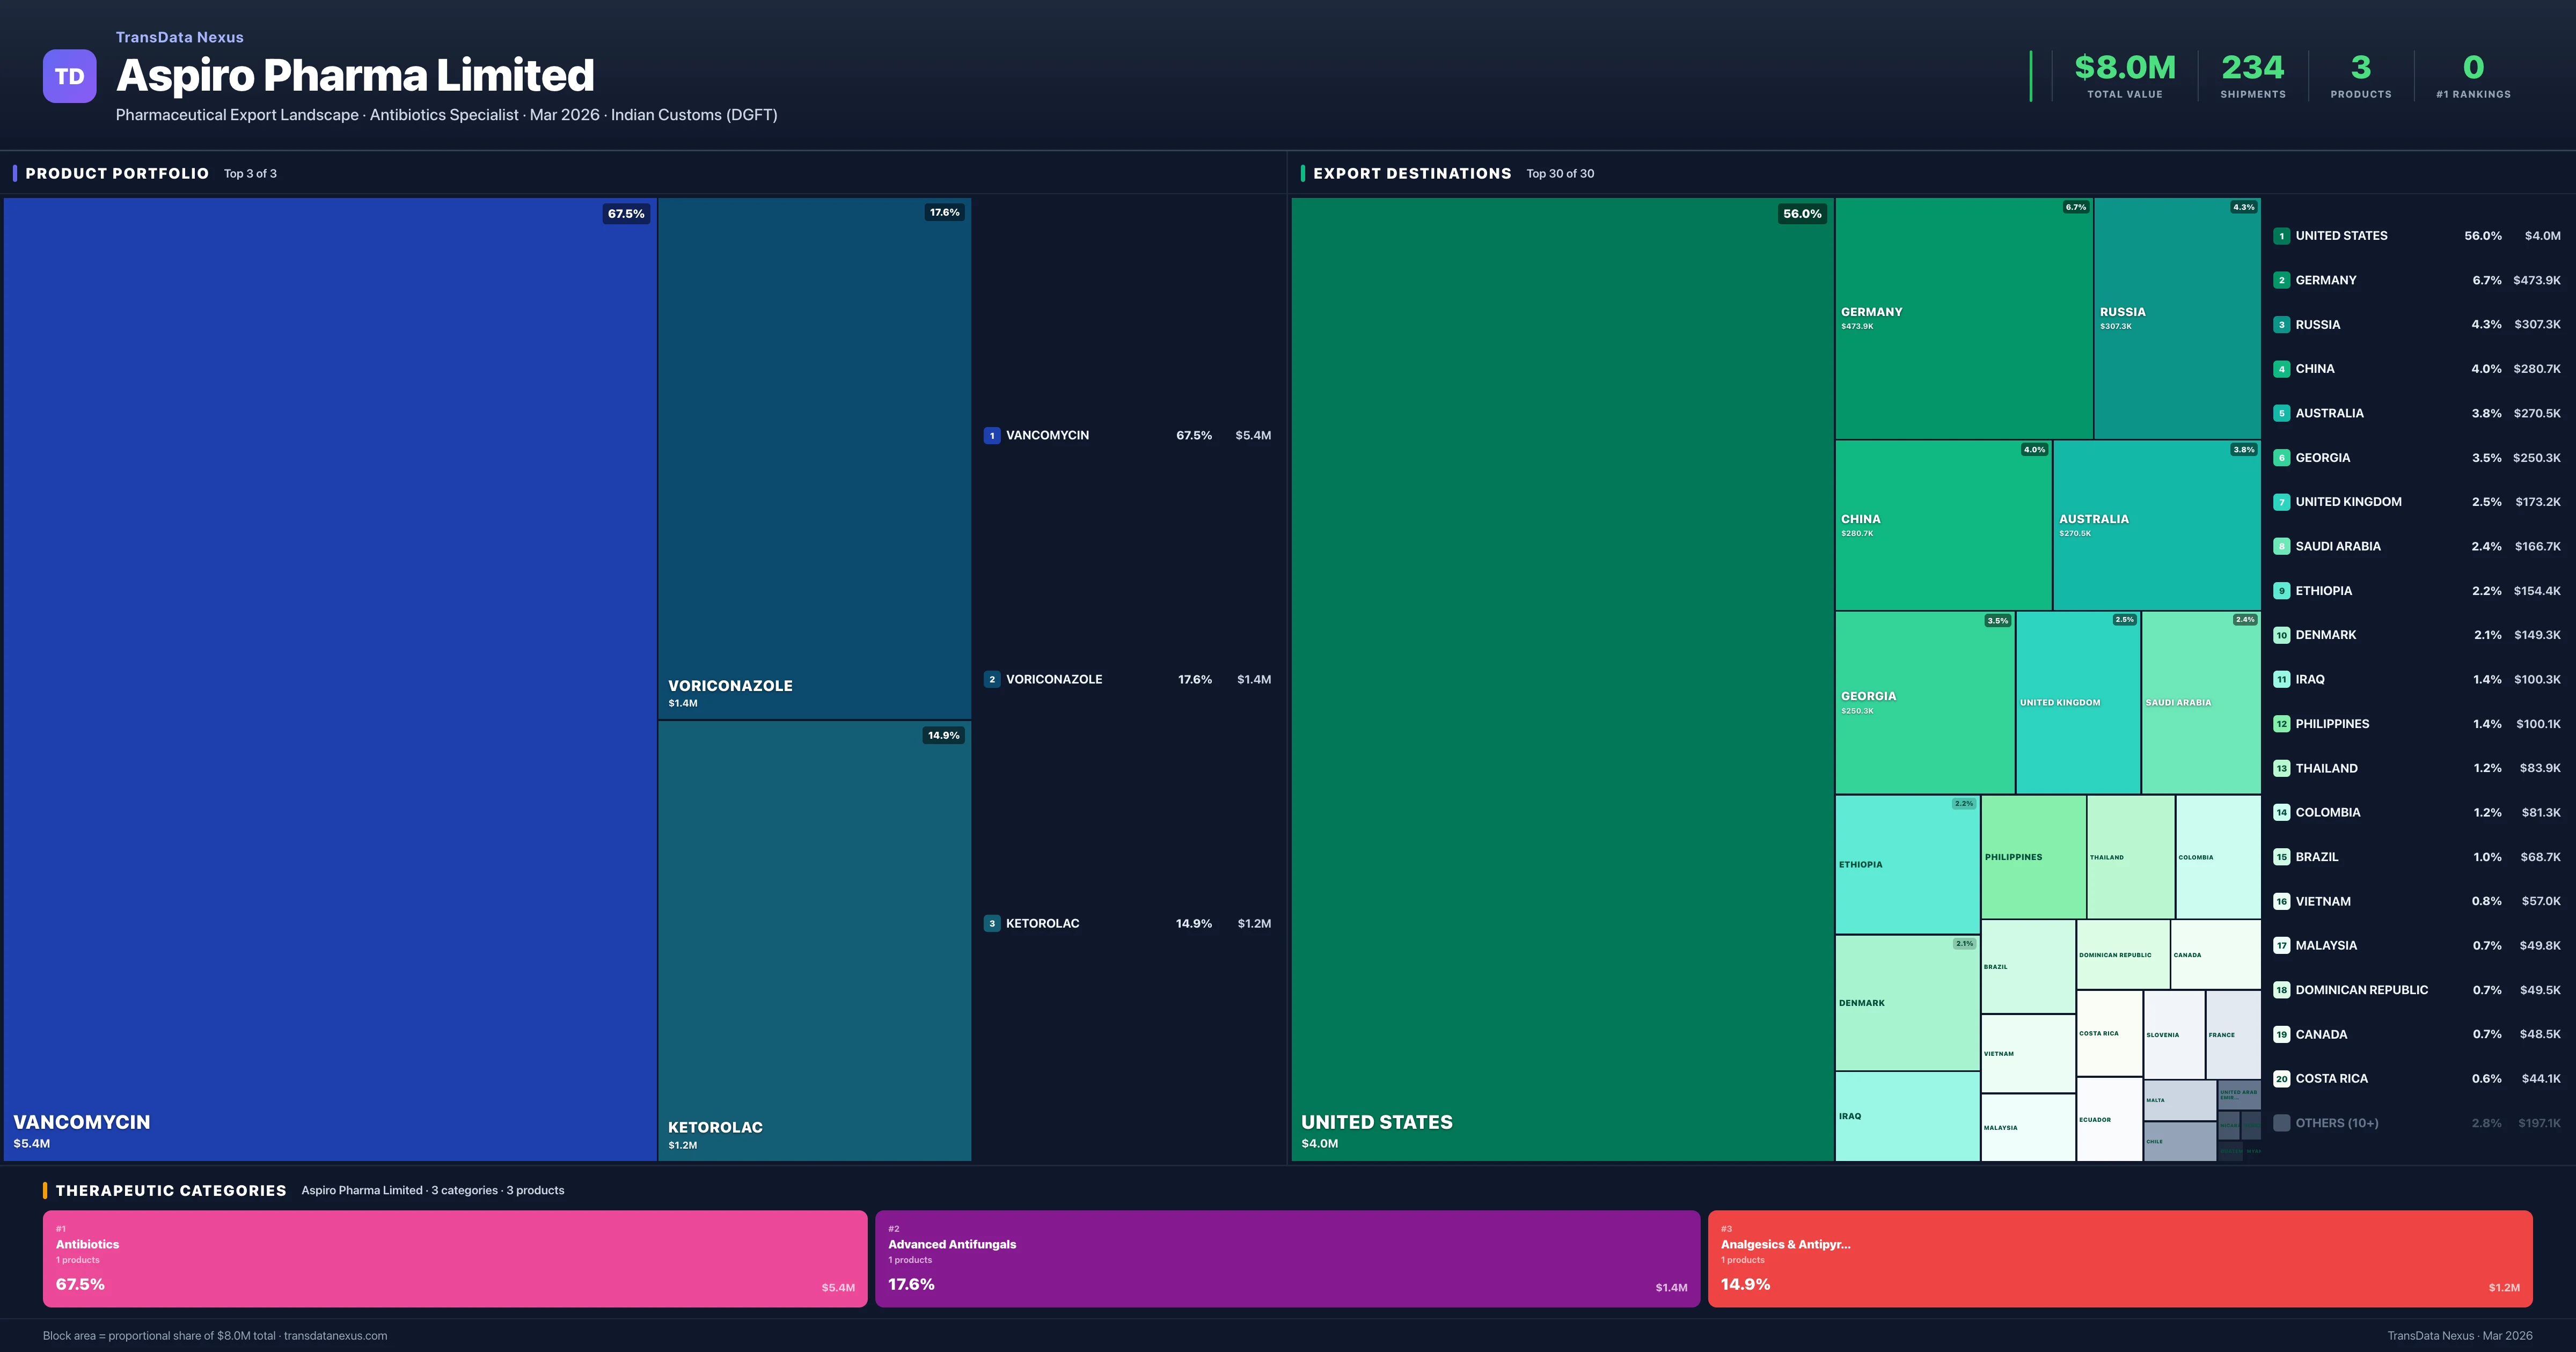2576x1352 pixels.
Task: Select badge 3 beside KETOROLAC product entry
Action: pyautogui.click(x=992, y=923)
